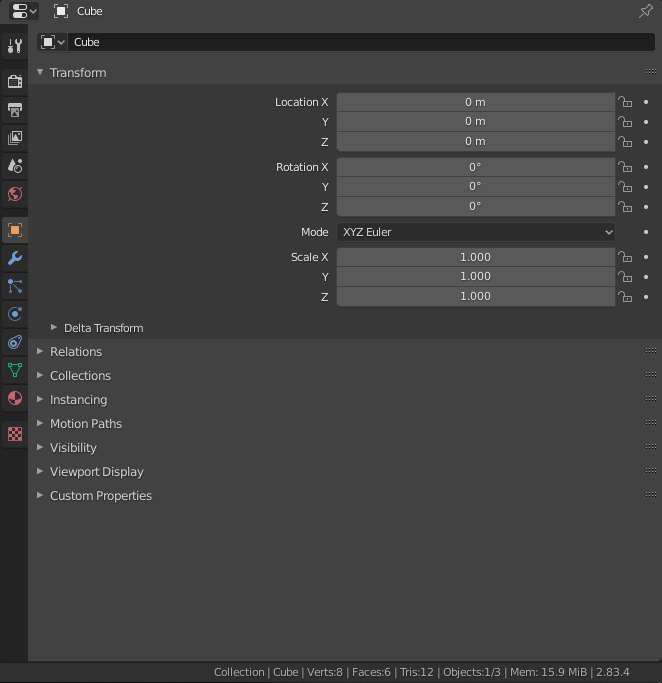Viewport: 662px width, 683px height.
Task: Open the Particle Properties tab
Action: [15, 286]
